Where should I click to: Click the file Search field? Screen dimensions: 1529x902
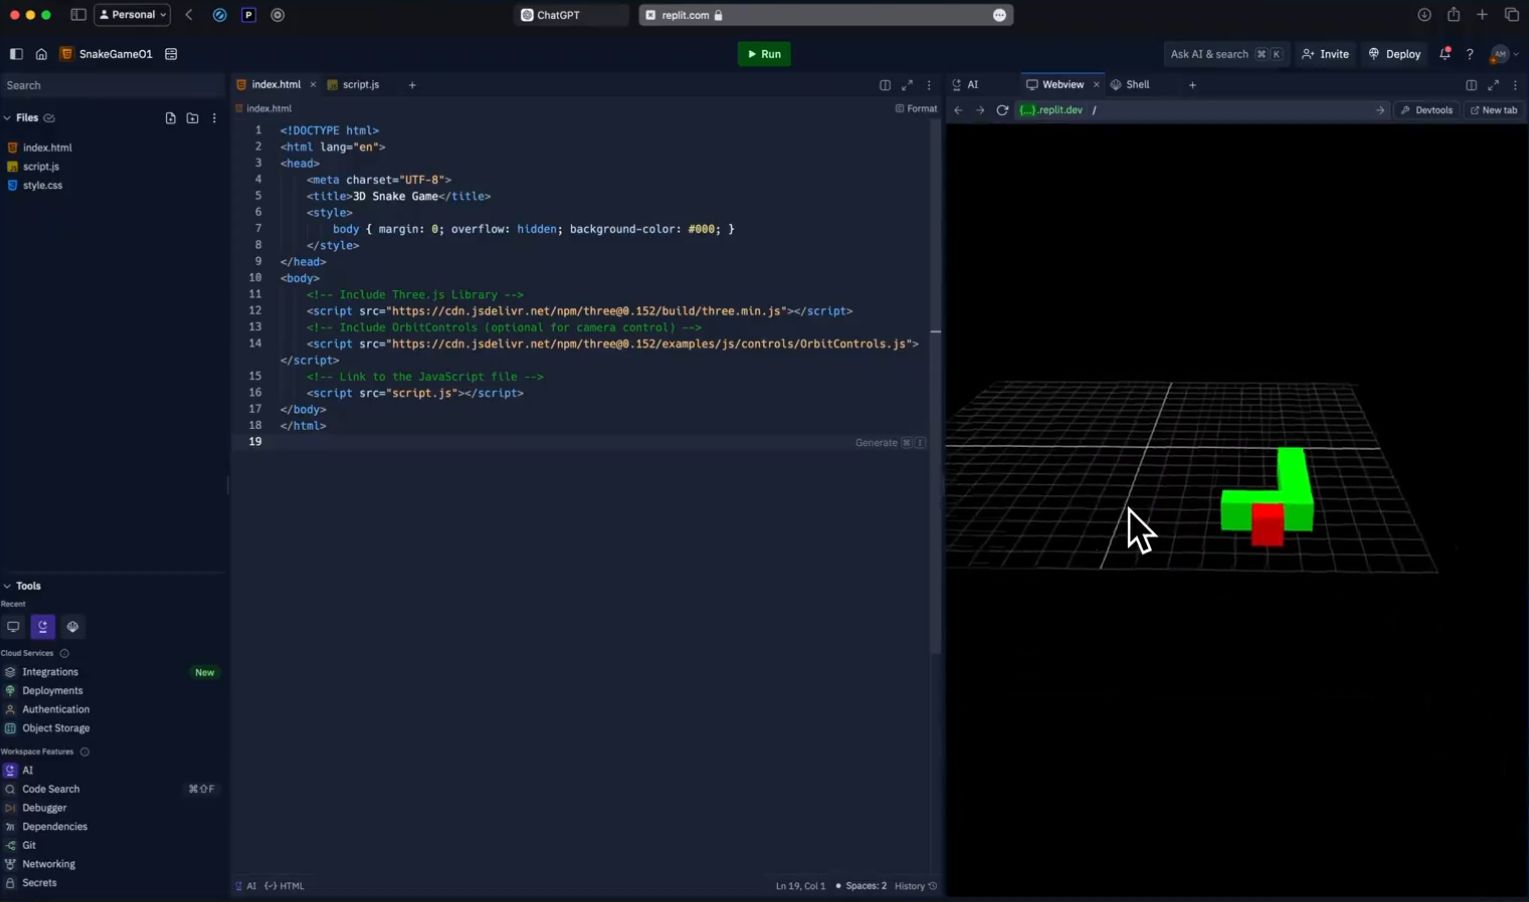[112, 86]
